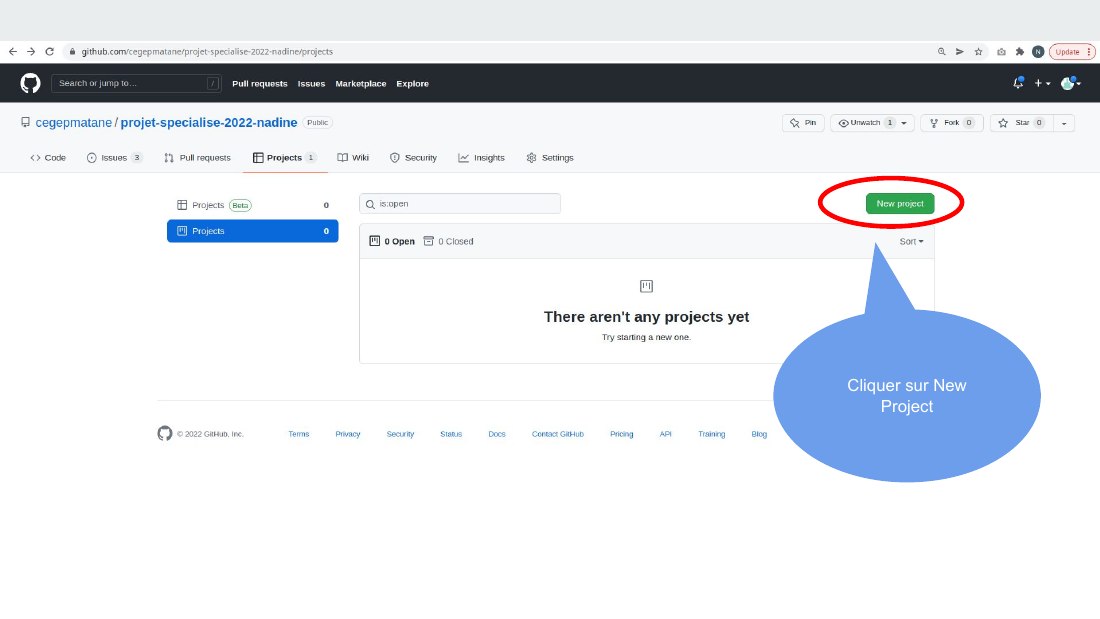Open the Privacy footer link

coord(347,434)
